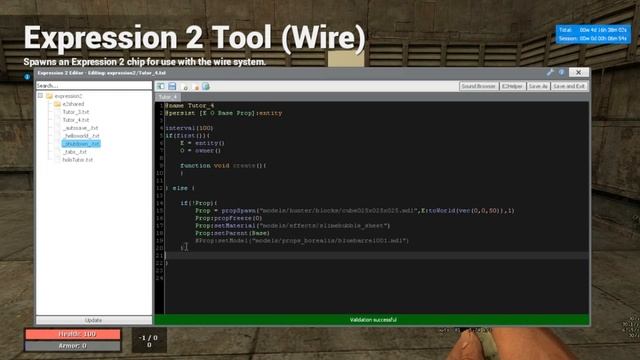Click the Prop:setMaterial code line

tap(293, 225)
